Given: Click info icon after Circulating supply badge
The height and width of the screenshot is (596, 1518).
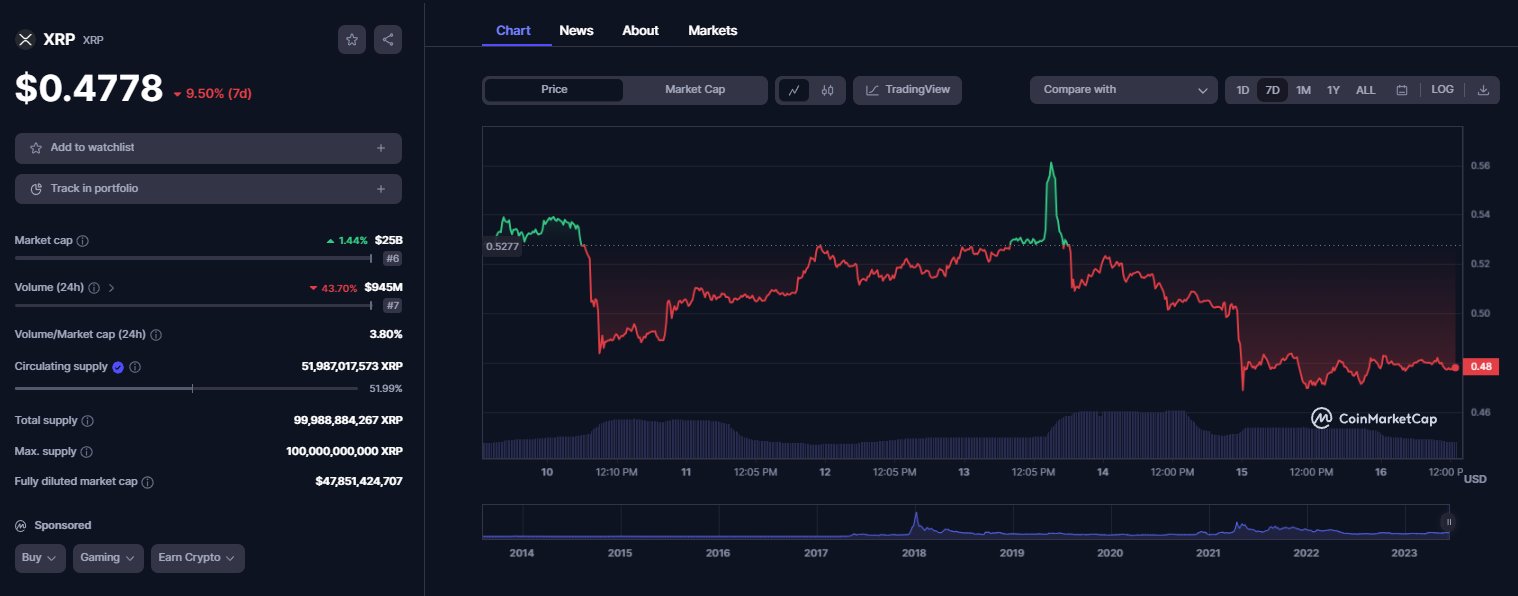Looking at the screenshot, I should 135,367.
